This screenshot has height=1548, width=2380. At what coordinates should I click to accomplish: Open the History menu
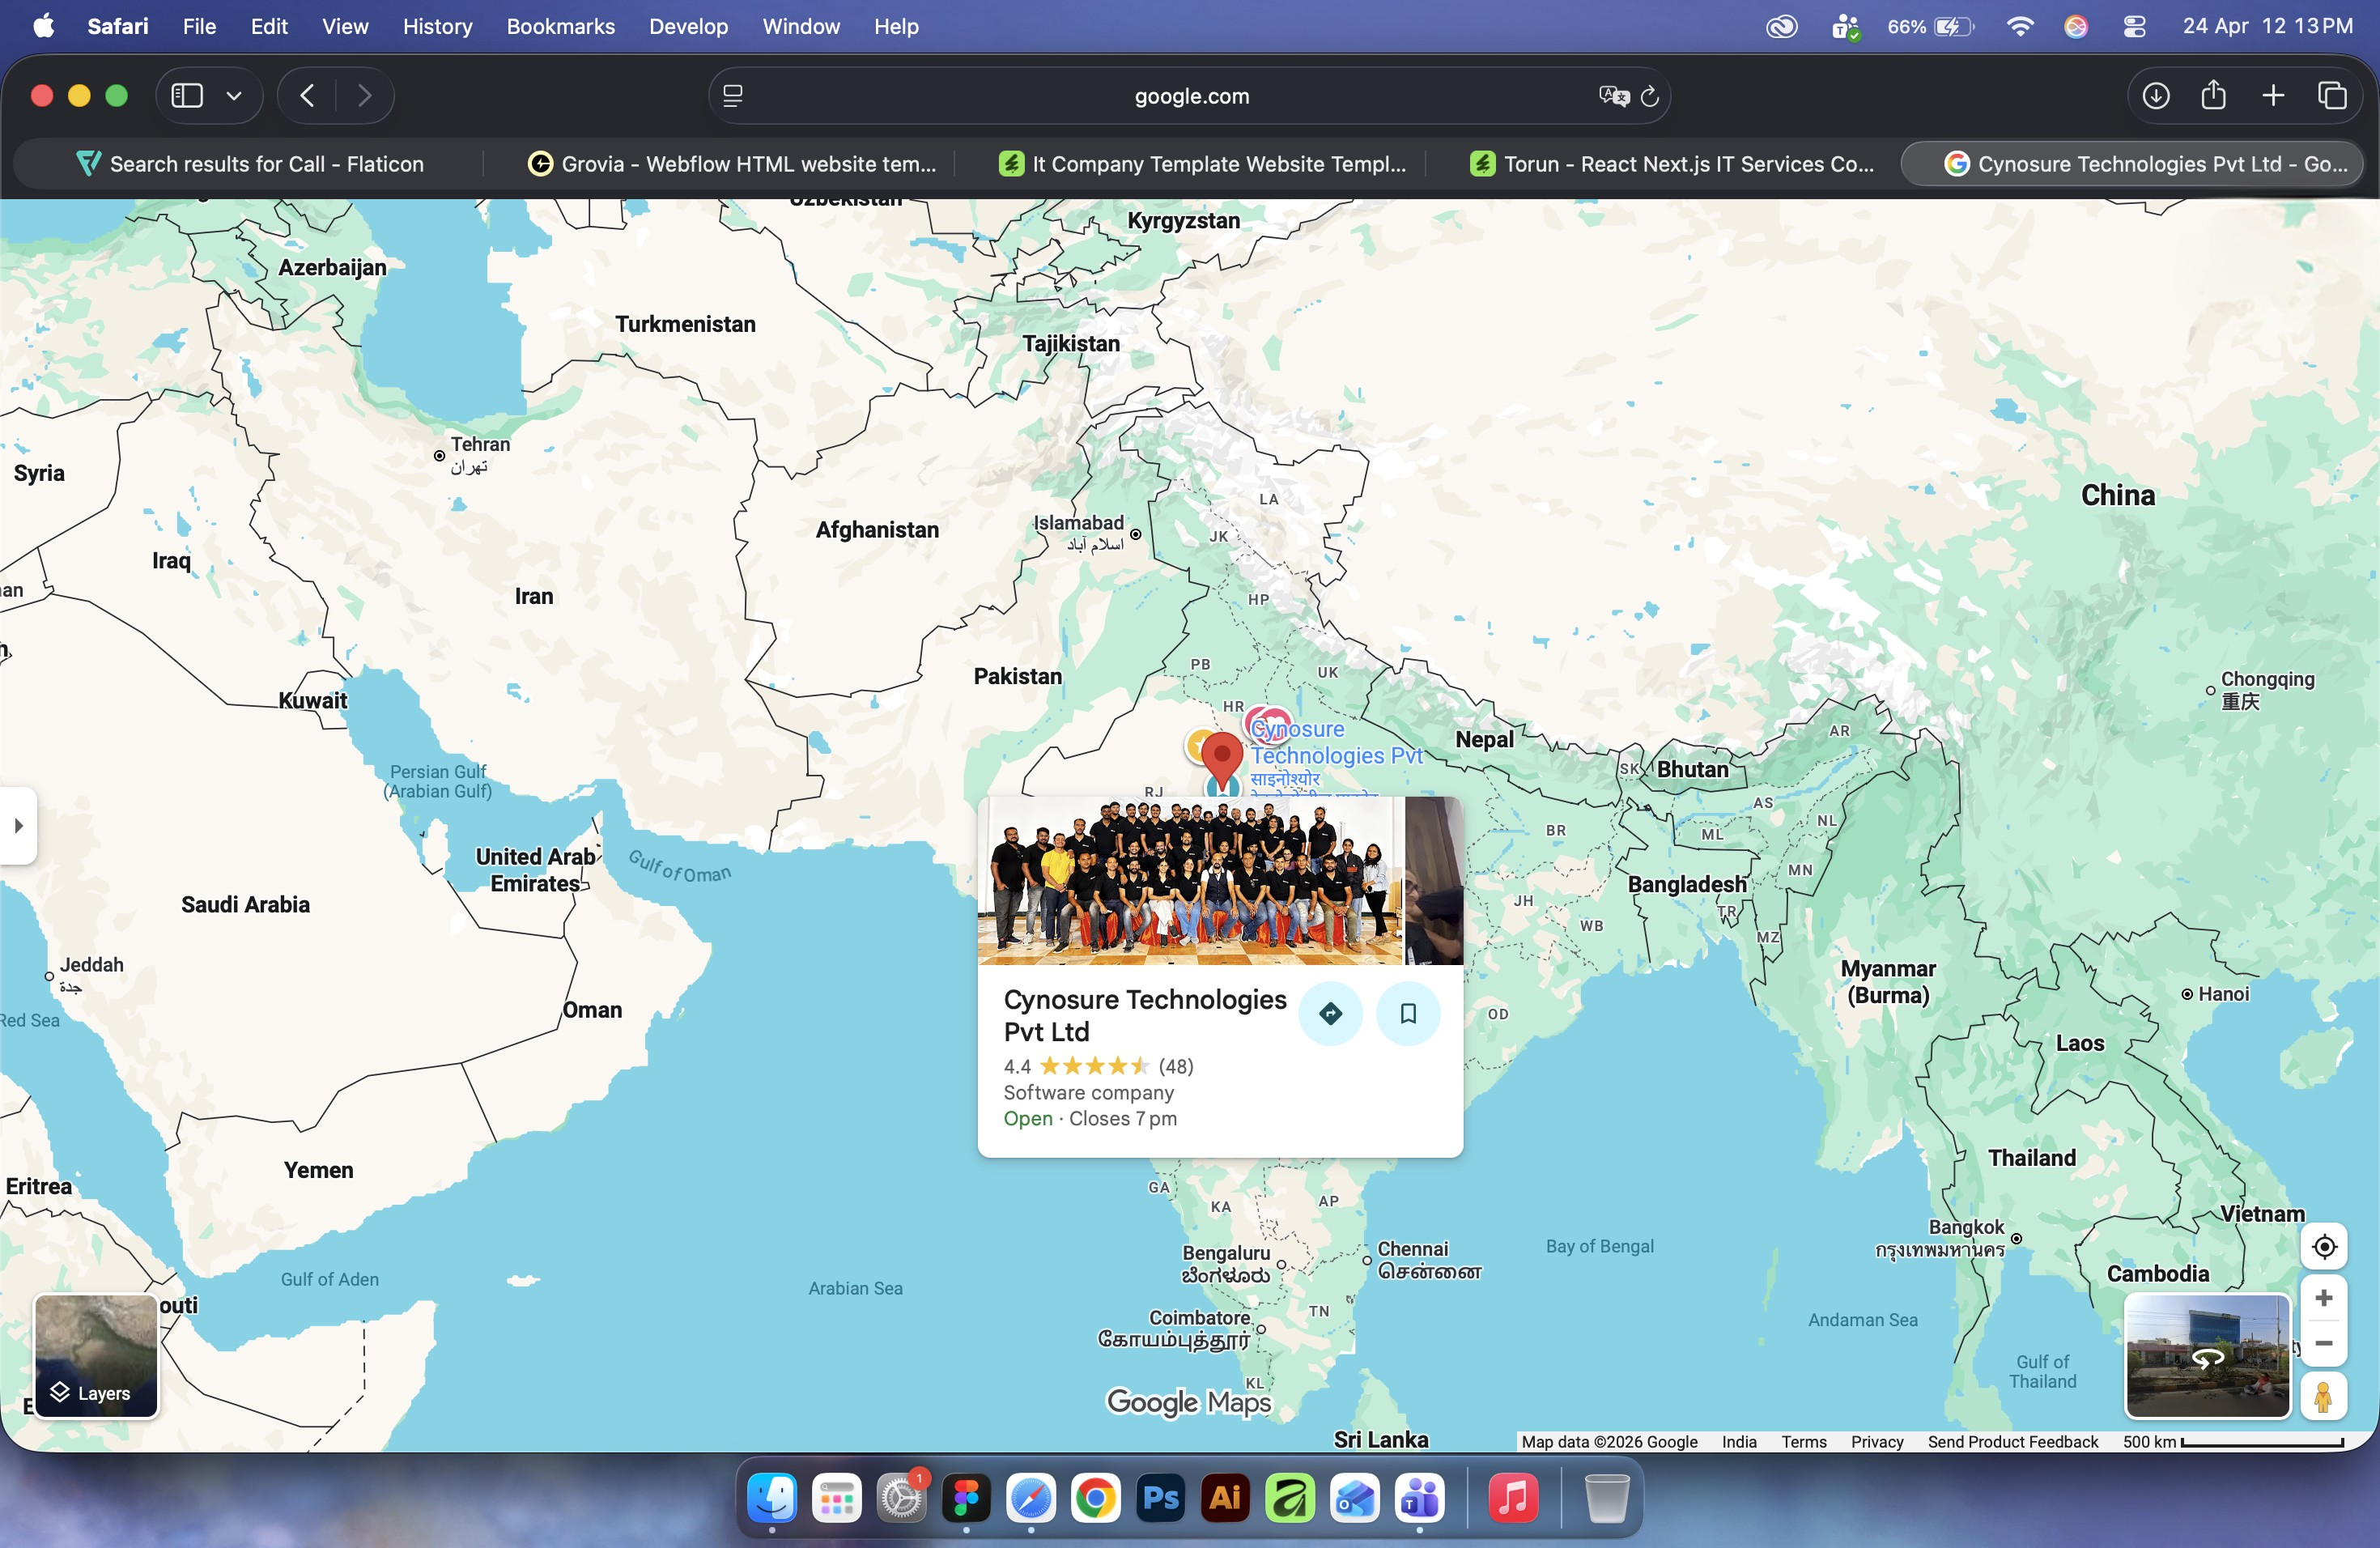tap(437, 26)
